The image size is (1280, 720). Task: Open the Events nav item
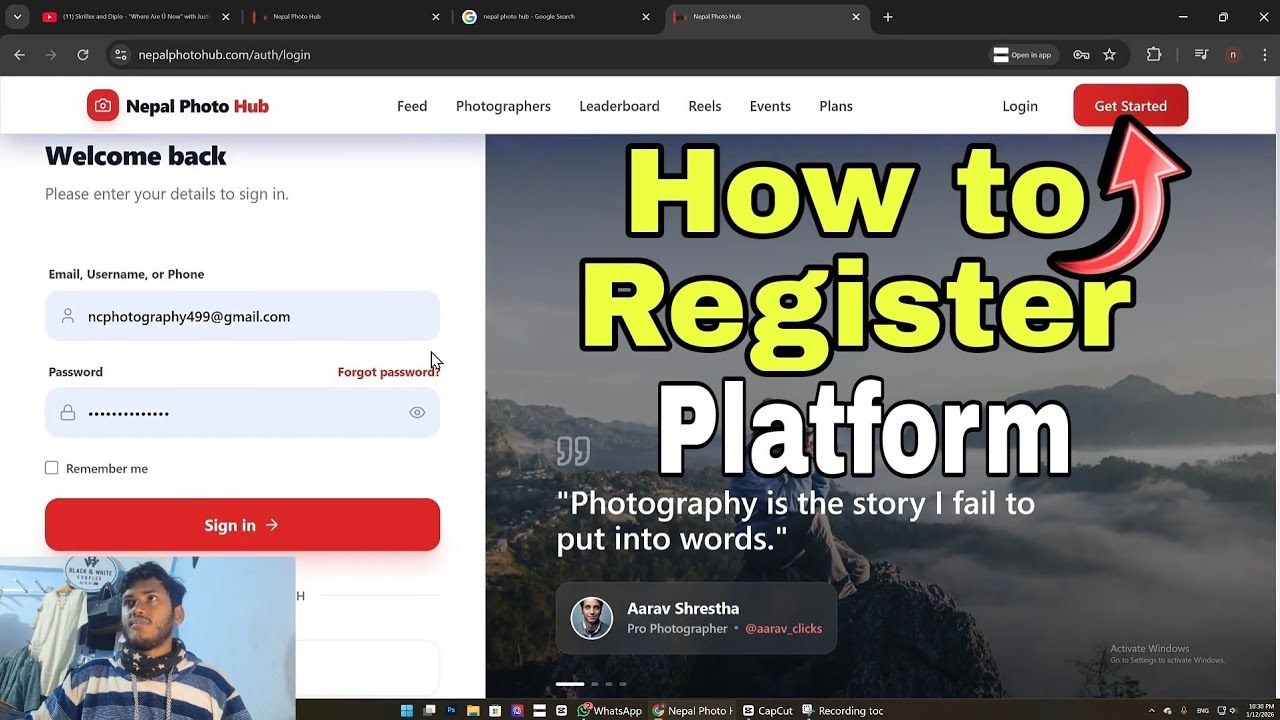[x=770, y=106]
